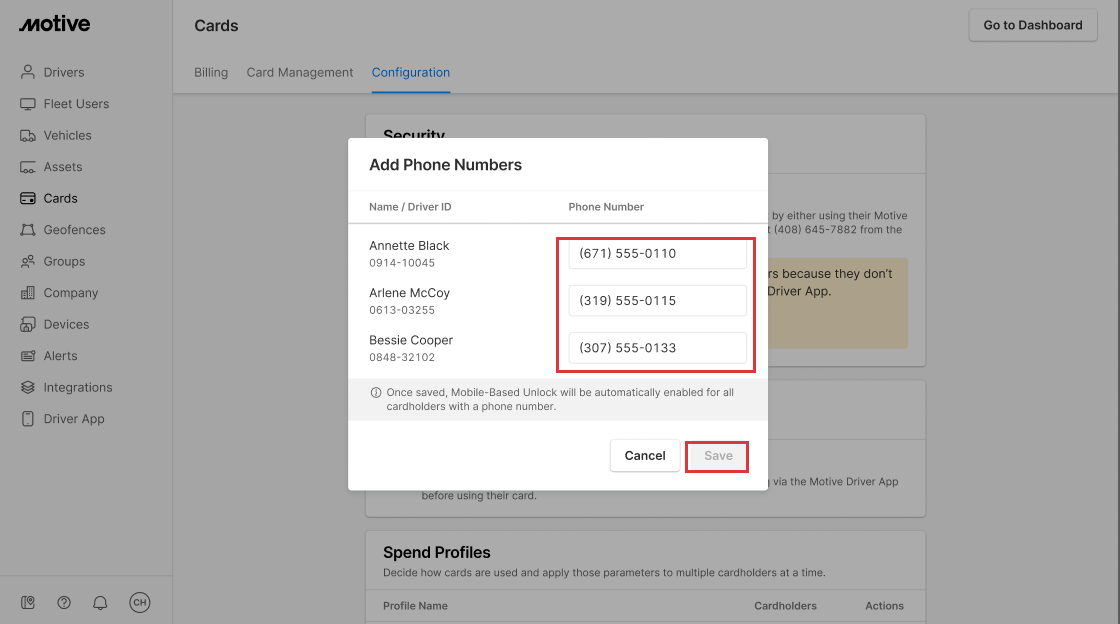Open the Devices icon in sidebar
Viewport: 1120px width, 624px height.
point(28,325)
